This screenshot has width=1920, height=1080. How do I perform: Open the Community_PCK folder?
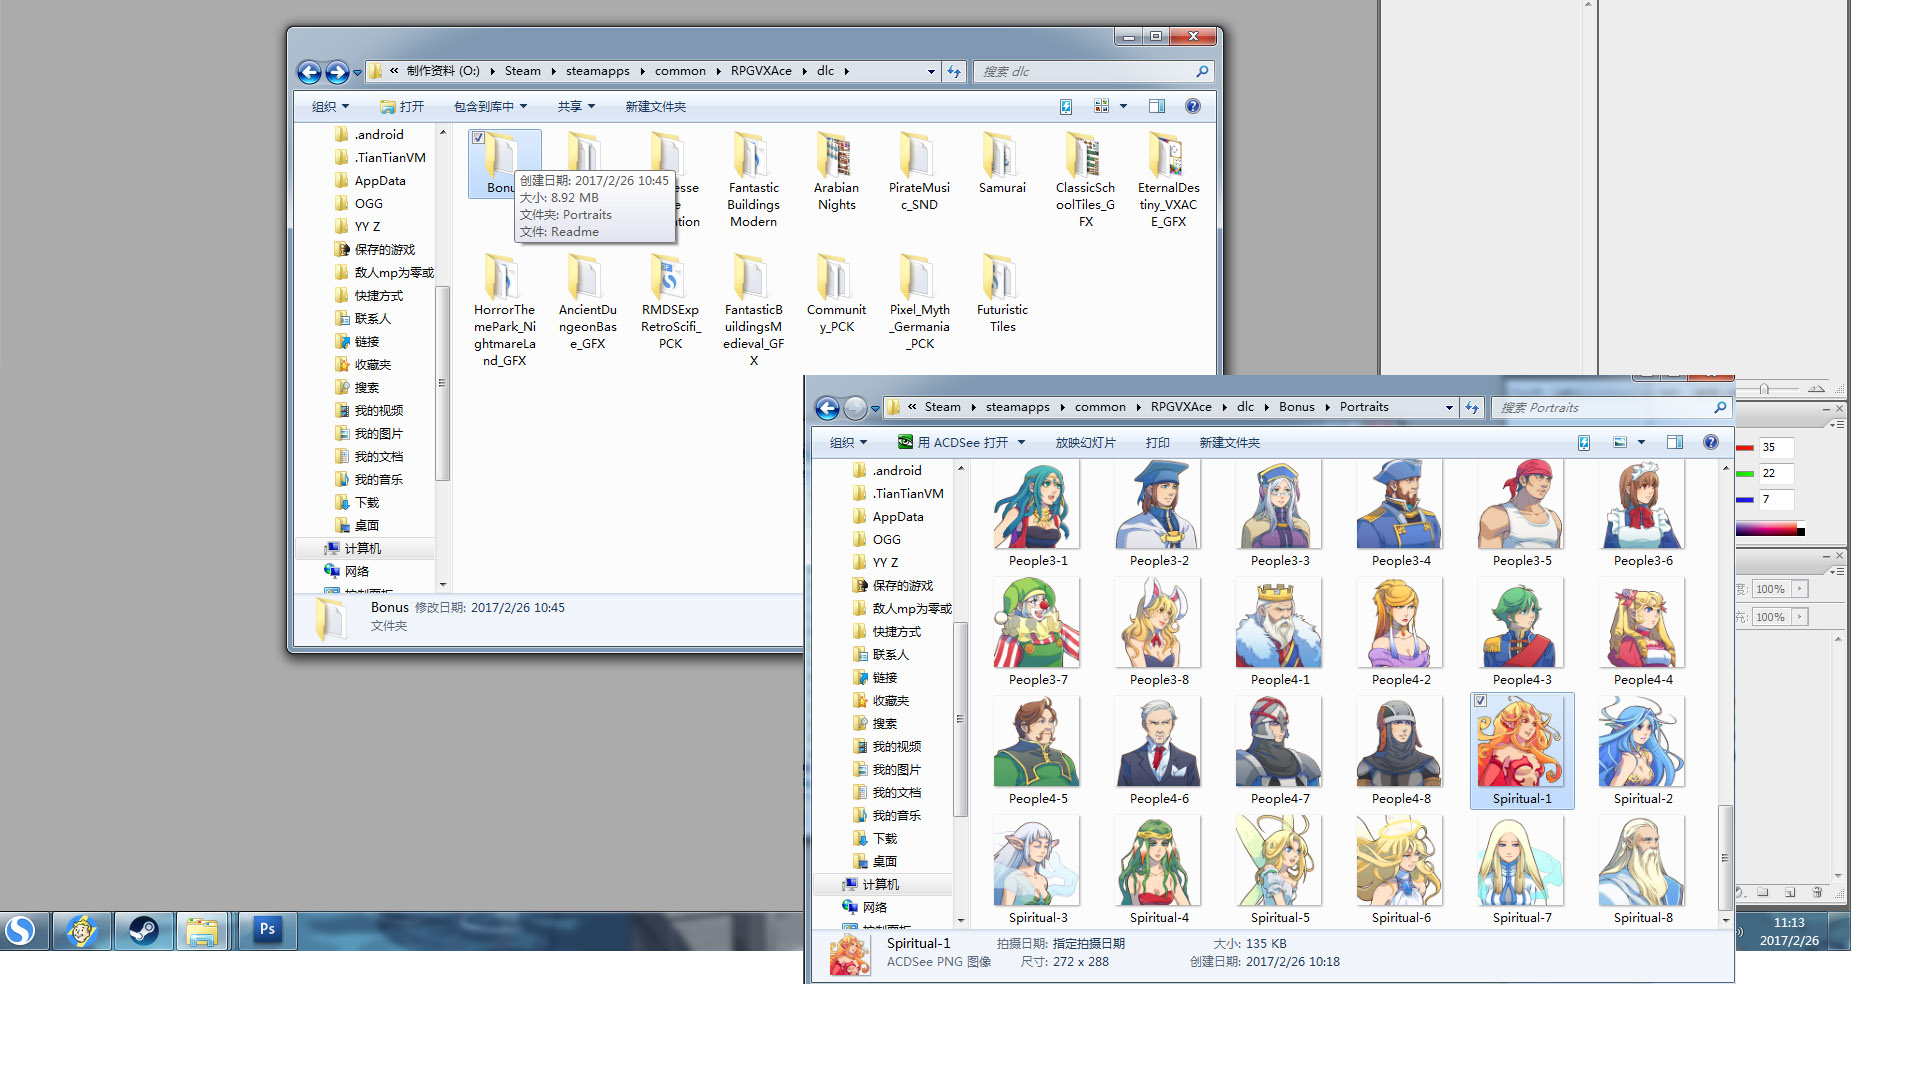pyautogui.click(x=836, y=292)
